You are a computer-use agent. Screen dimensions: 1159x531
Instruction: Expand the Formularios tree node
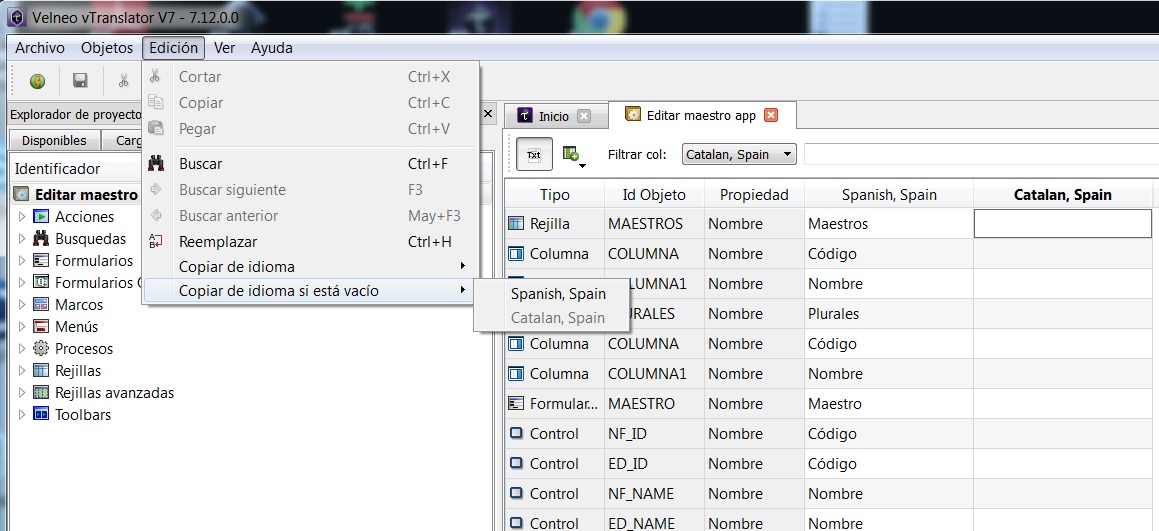coord(21,260)
